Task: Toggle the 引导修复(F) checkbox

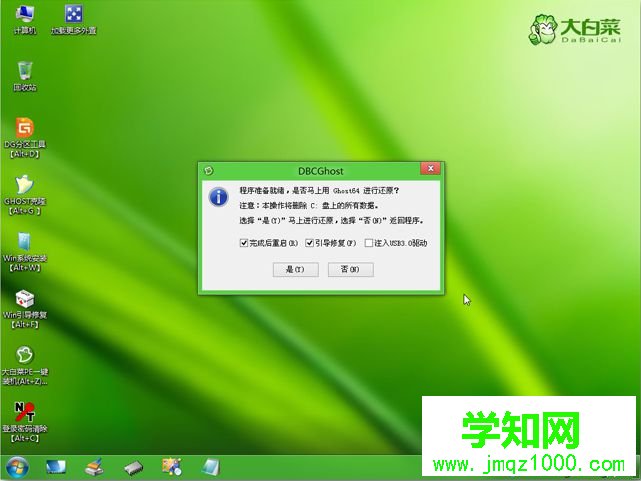Action: 309,243
